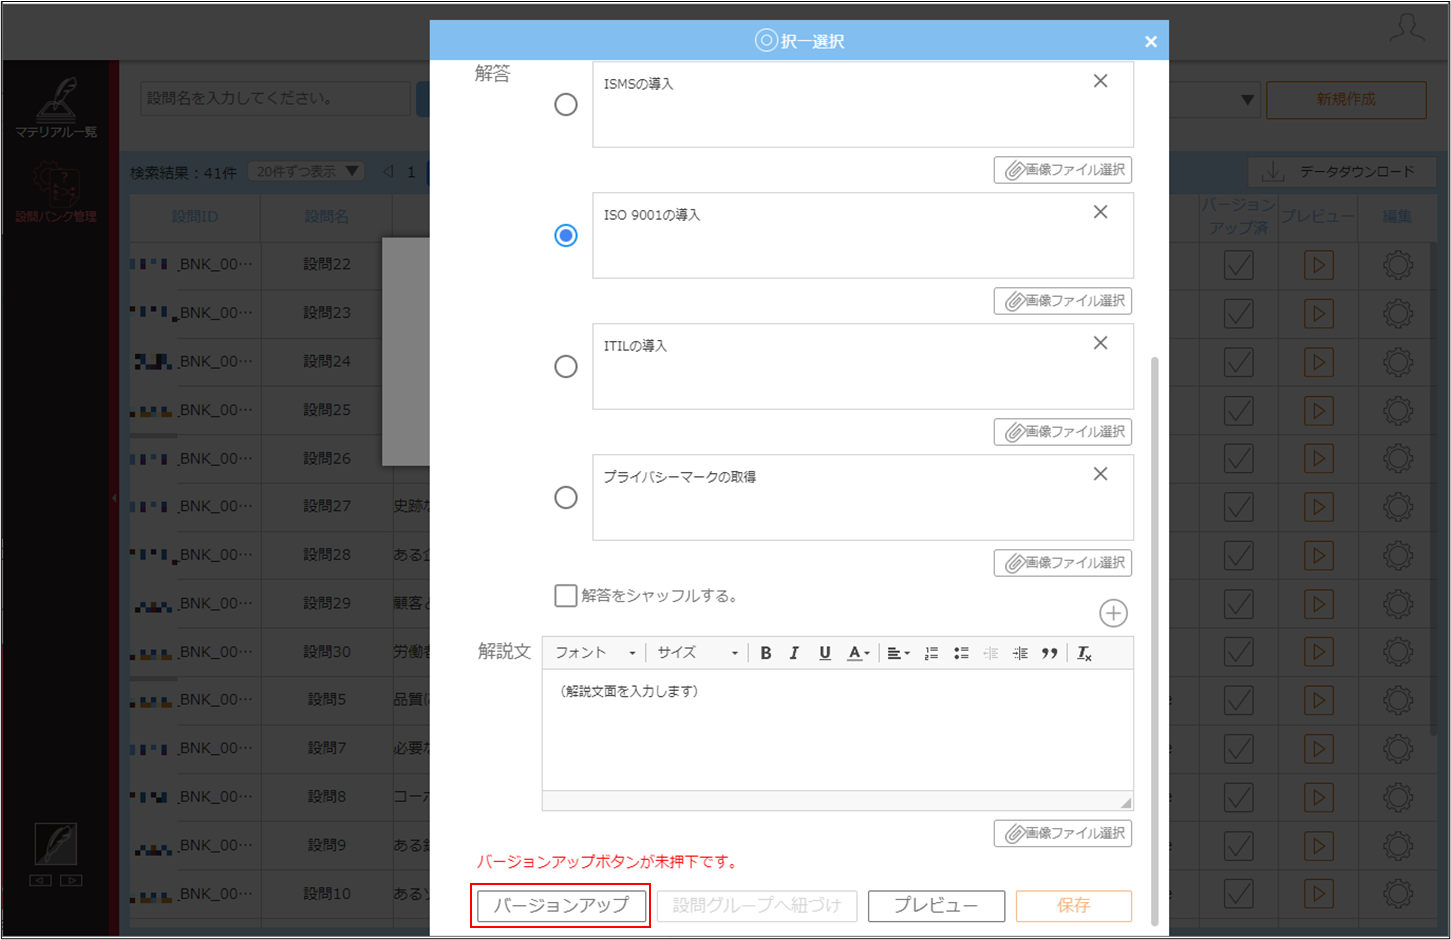The width and height of the screenshot is (1451, 940).
Task: Click the プレビュー button in dialog
Action: click(x=936, y=905)
